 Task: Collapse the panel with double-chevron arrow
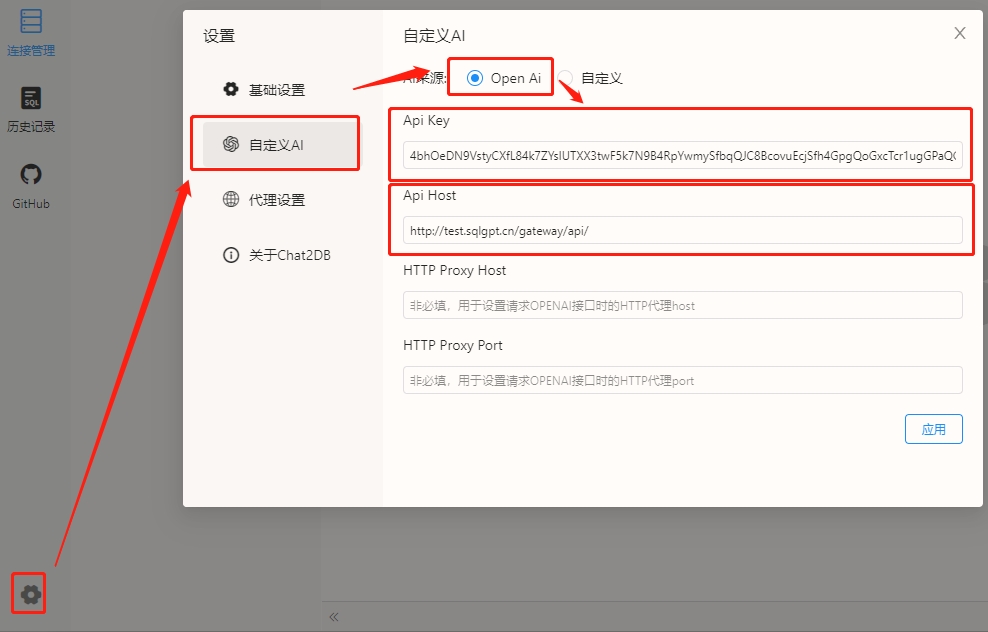tap(334, 617)
